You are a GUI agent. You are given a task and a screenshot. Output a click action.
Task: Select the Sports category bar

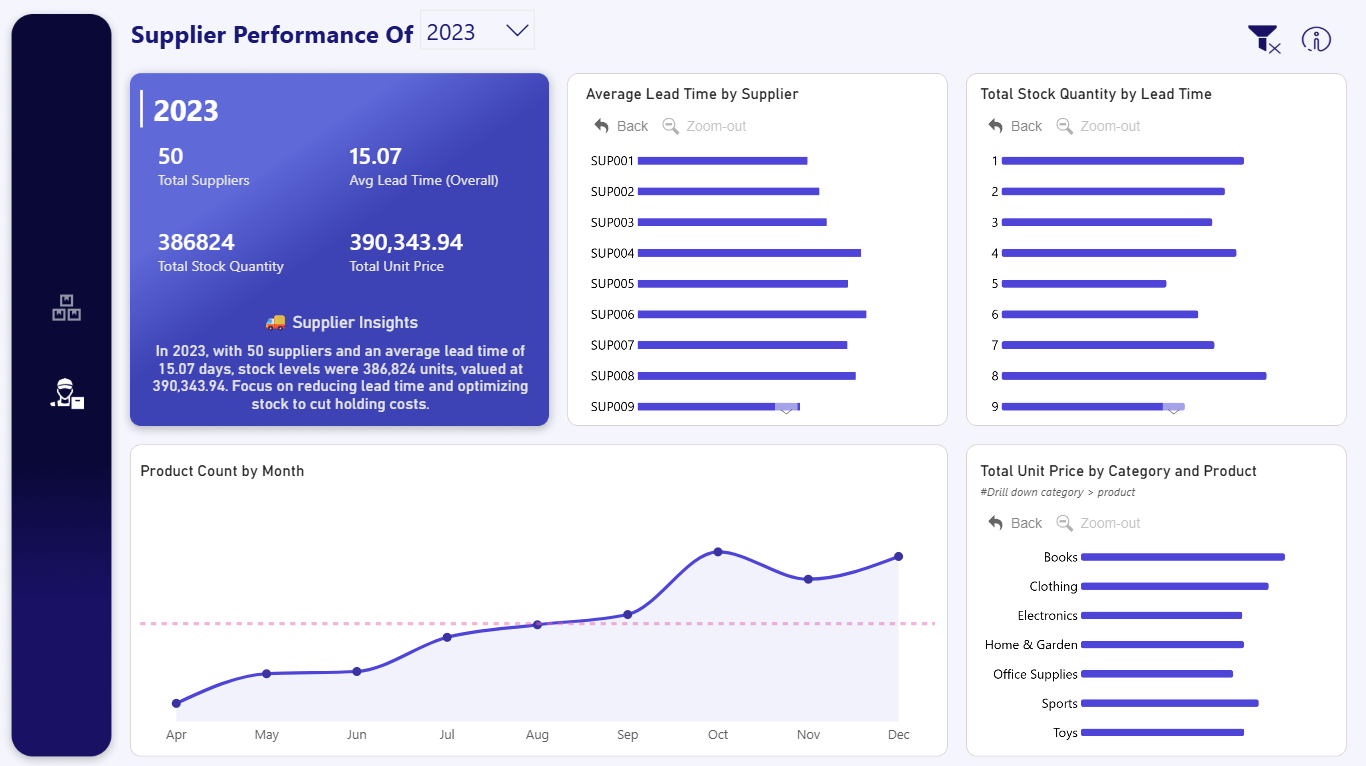pos(1170,703)
